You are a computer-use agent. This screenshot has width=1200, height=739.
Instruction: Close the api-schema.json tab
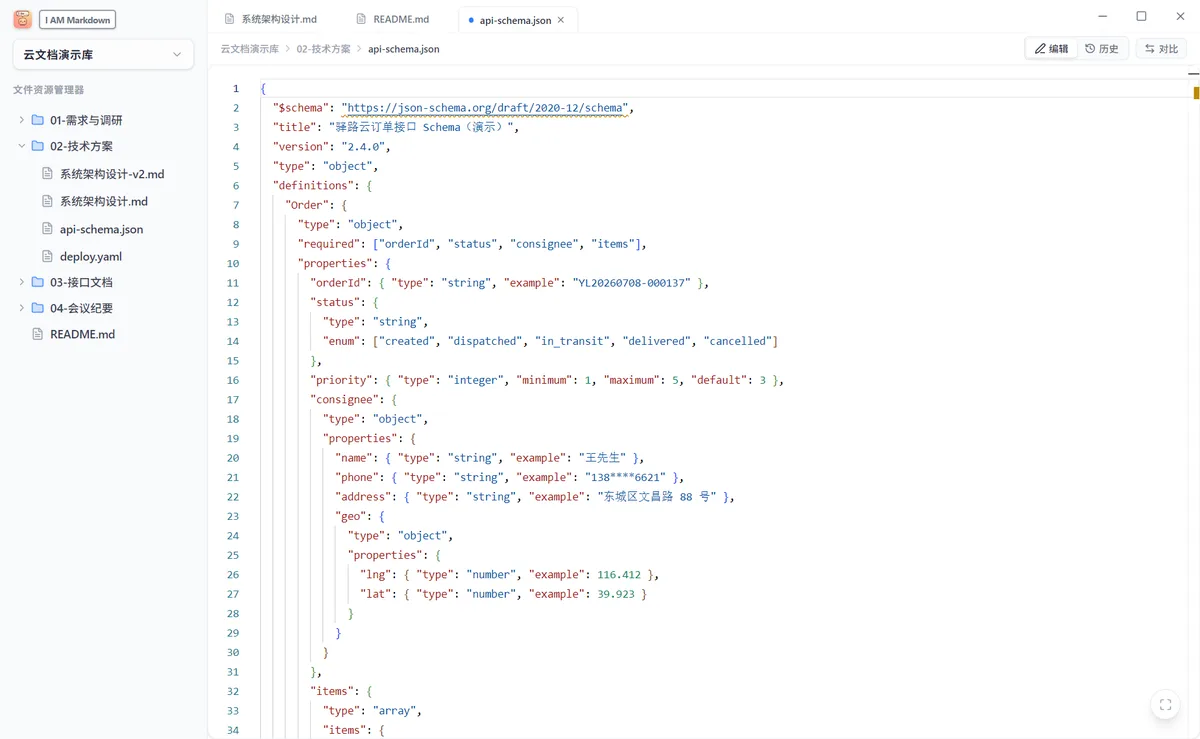click(x=560, y=19)
